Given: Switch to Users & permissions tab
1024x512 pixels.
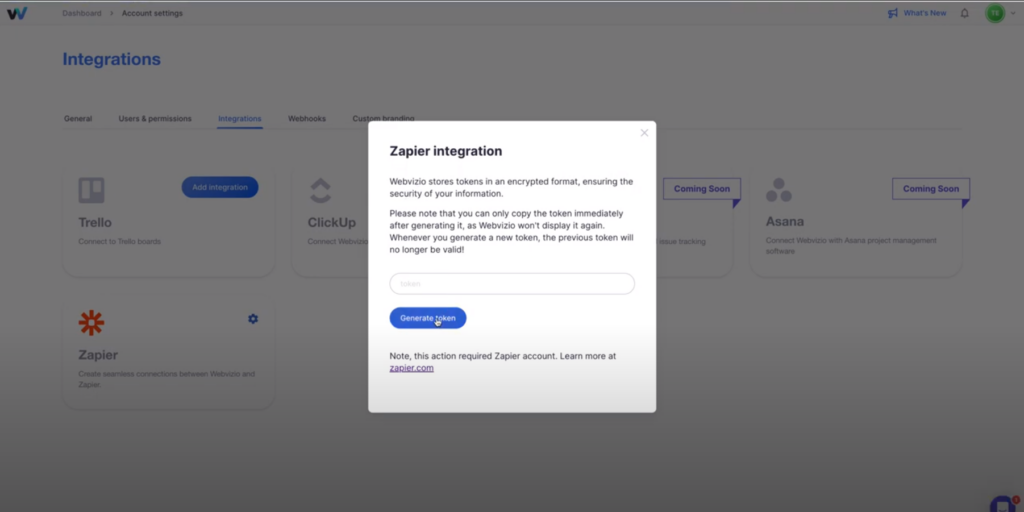Looking at the screenshot, I should click(155, 119).
